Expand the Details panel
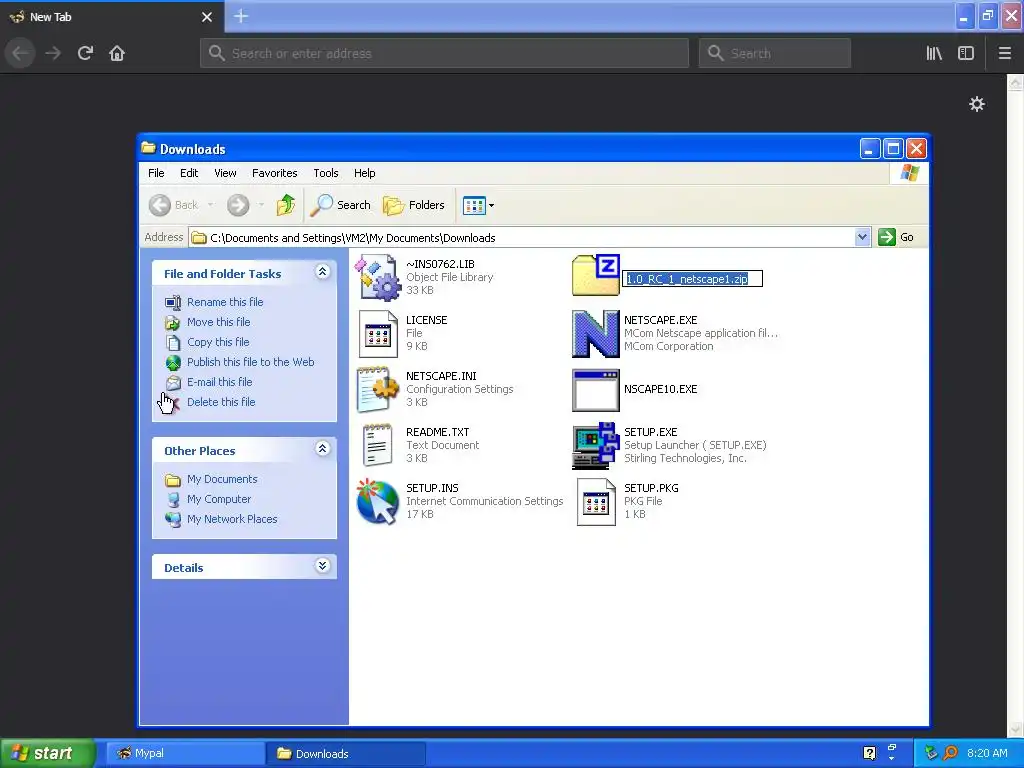 click(x=323, y=566)
